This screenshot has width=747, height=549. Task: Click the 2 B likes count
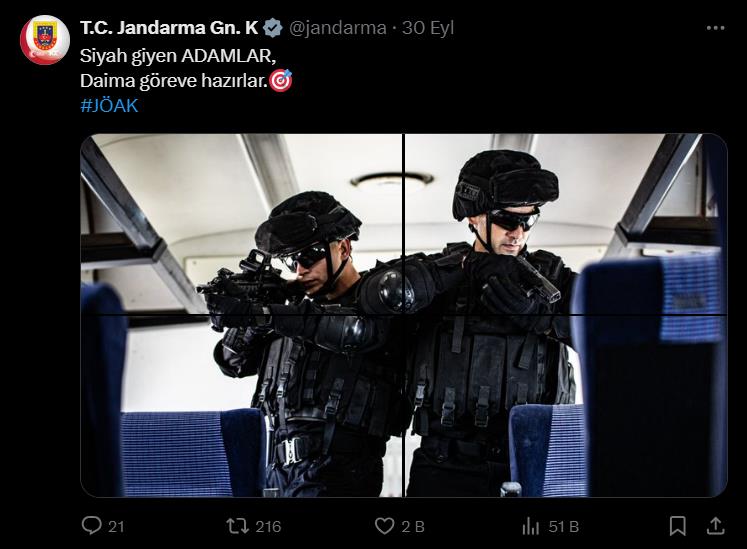(413, 527)
